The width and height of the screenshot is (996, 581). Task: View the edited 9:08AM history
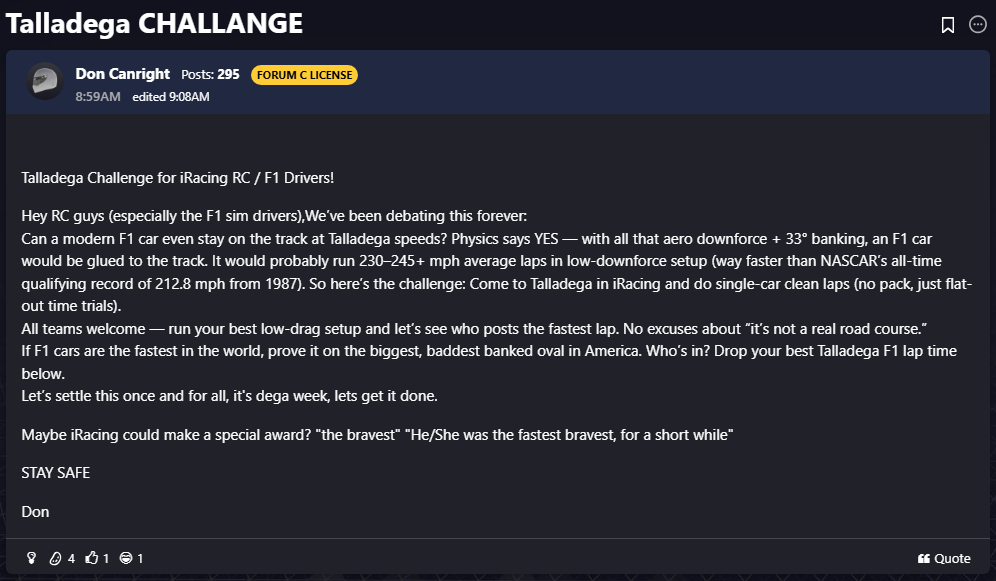171,96
